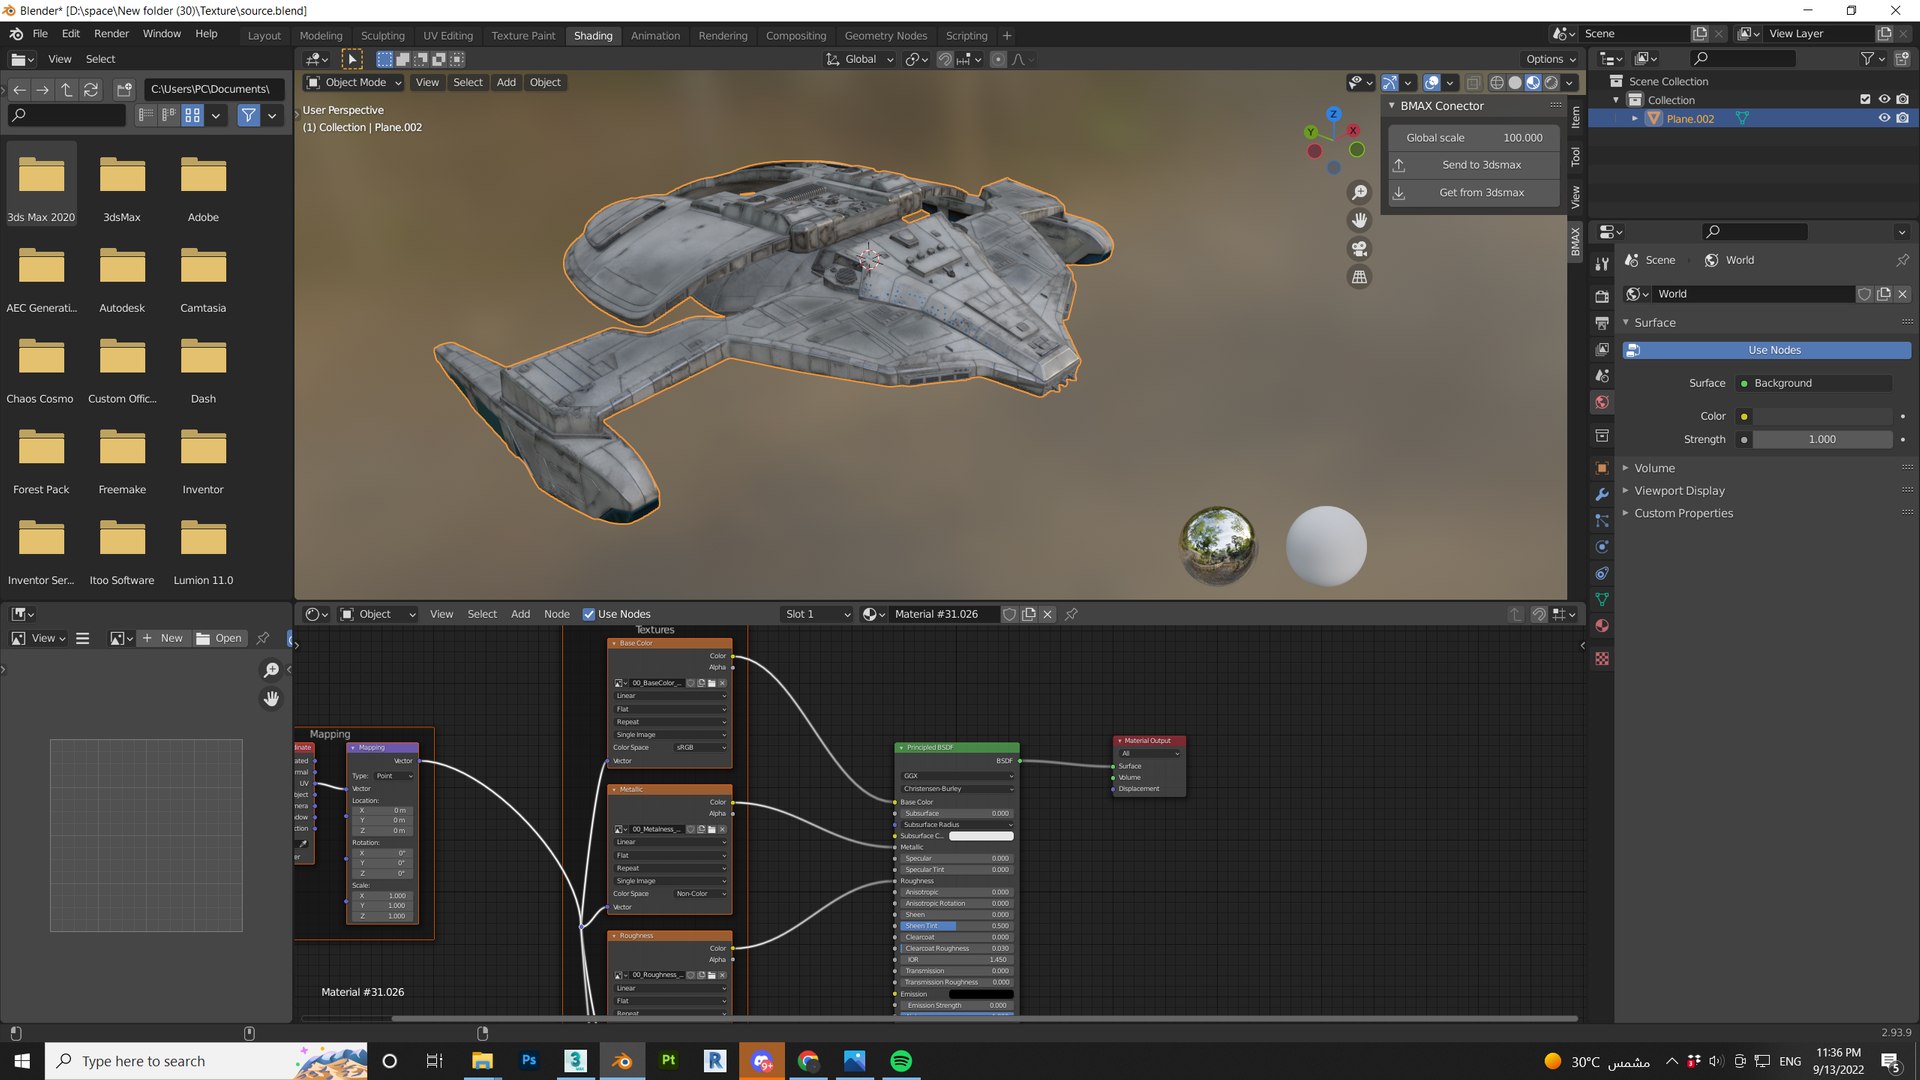
Task: Click the viewport pan hand gizmo
Action: click(x=1359, y=220)
